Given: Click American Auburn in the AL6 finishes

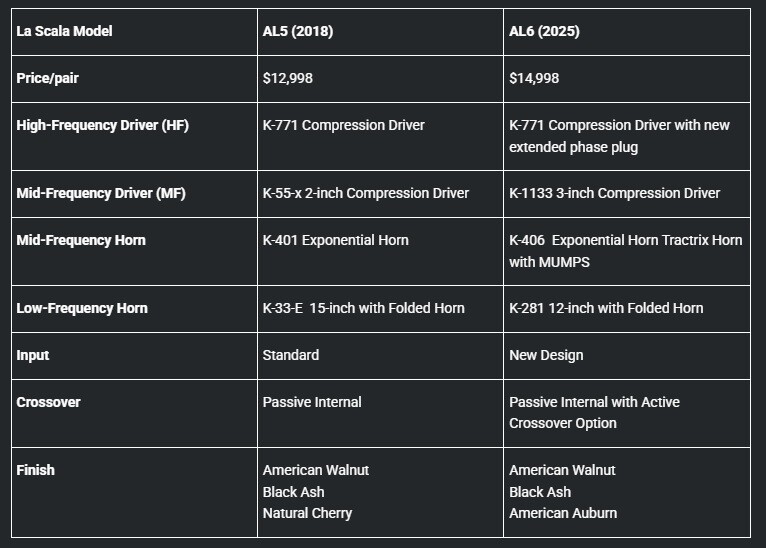Looking at the screenshot, I should click(563, 513).
